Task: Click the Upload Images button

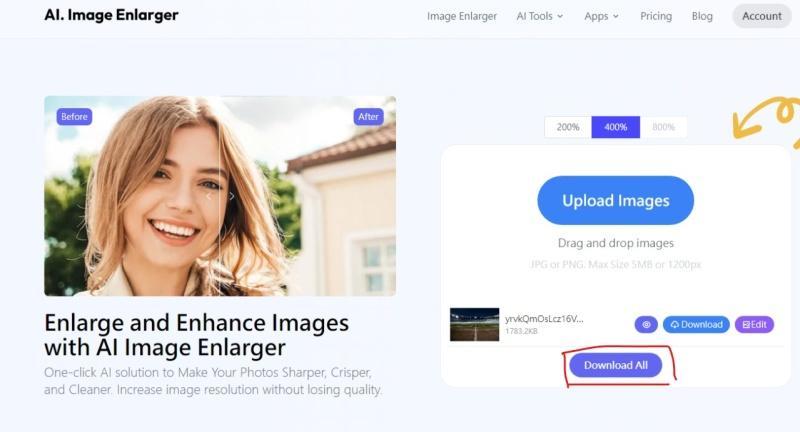Action: tap(615, 200)
